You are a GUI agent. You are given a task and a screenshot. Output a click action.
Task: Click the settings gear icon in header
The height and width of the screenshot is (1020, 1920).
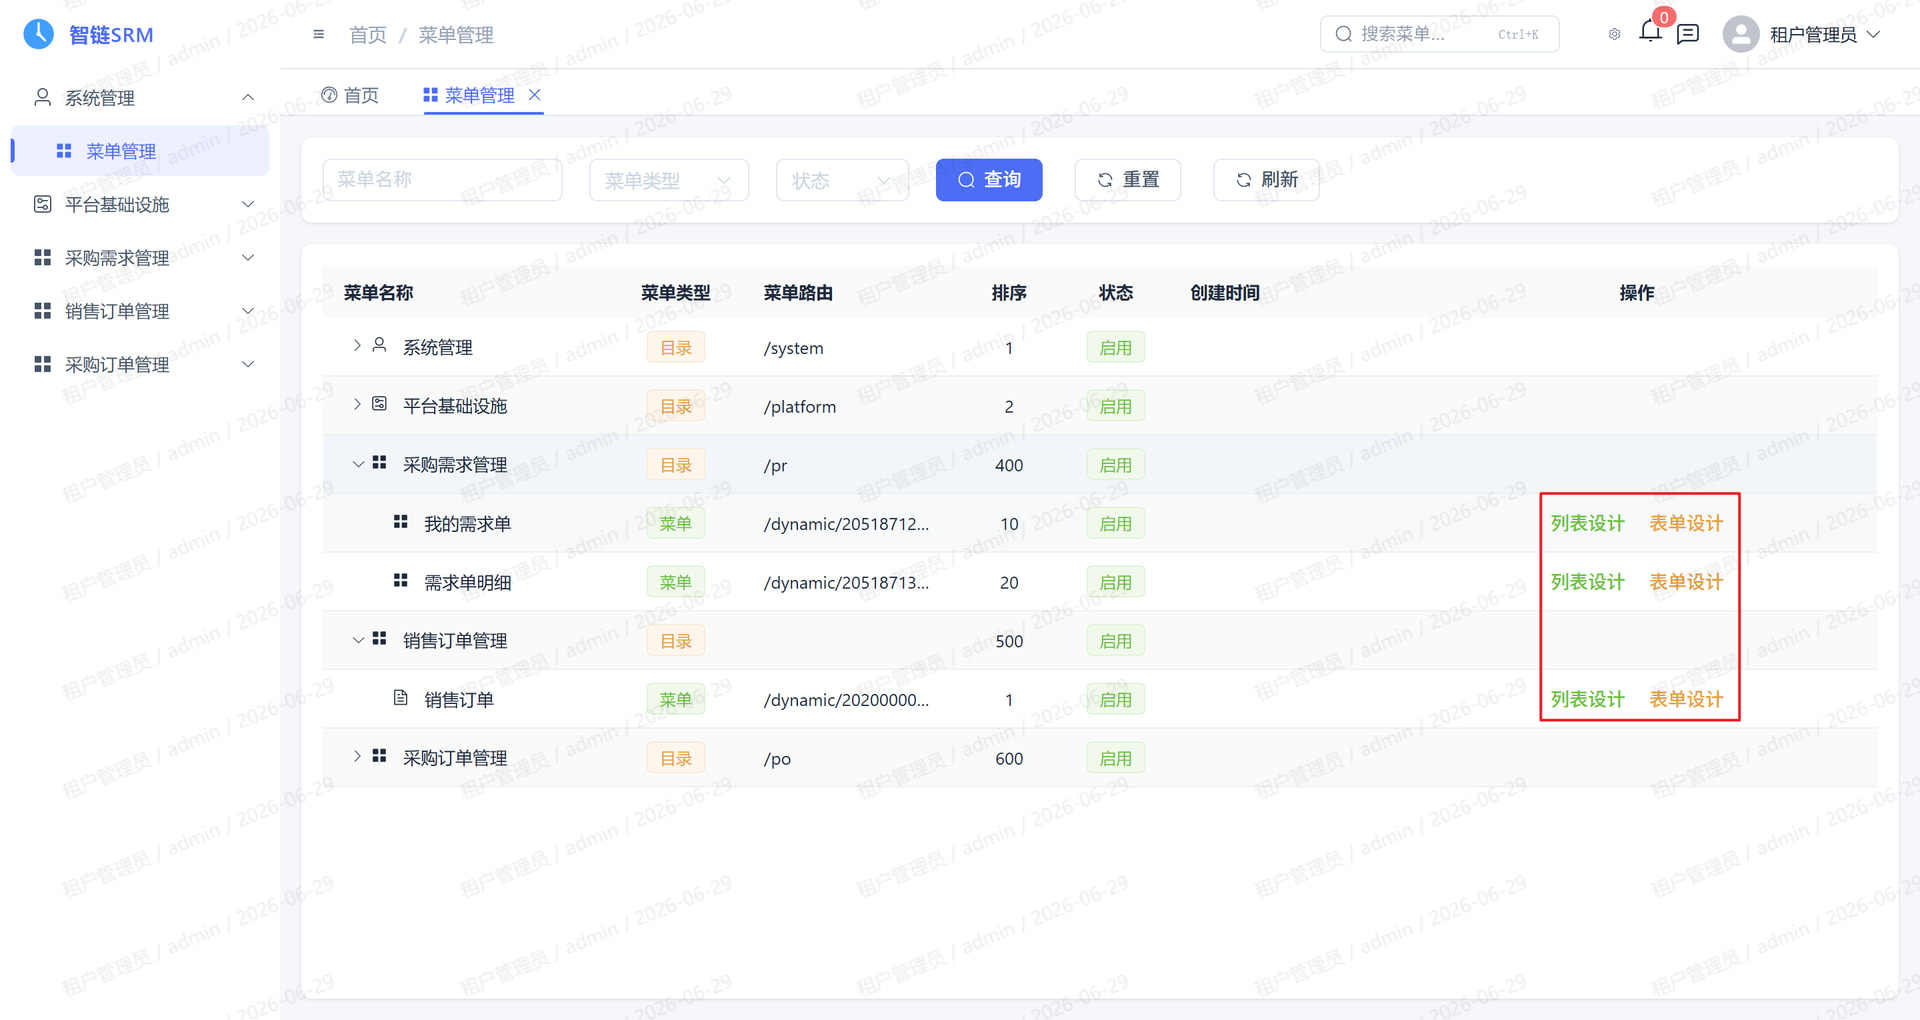[x=1614, y=34]
